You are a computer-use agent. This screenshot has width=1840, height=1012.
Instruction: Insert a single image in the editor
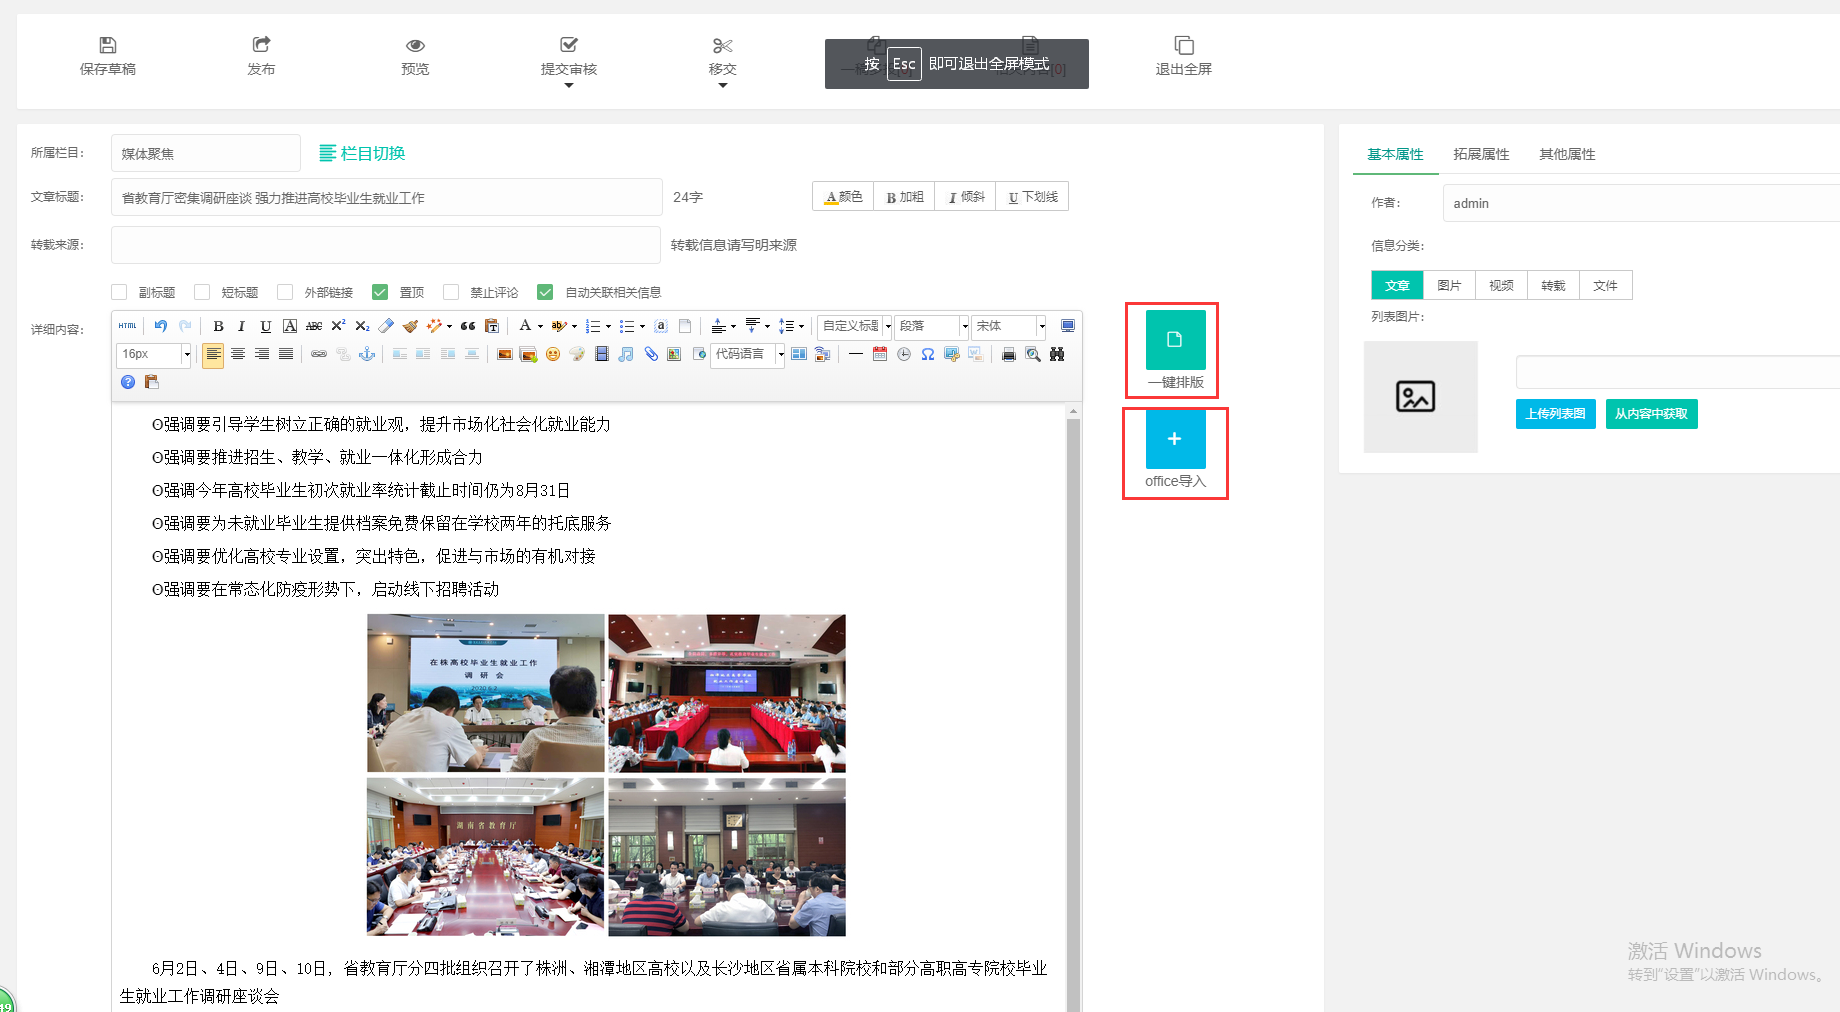click(x=505, y=354)
